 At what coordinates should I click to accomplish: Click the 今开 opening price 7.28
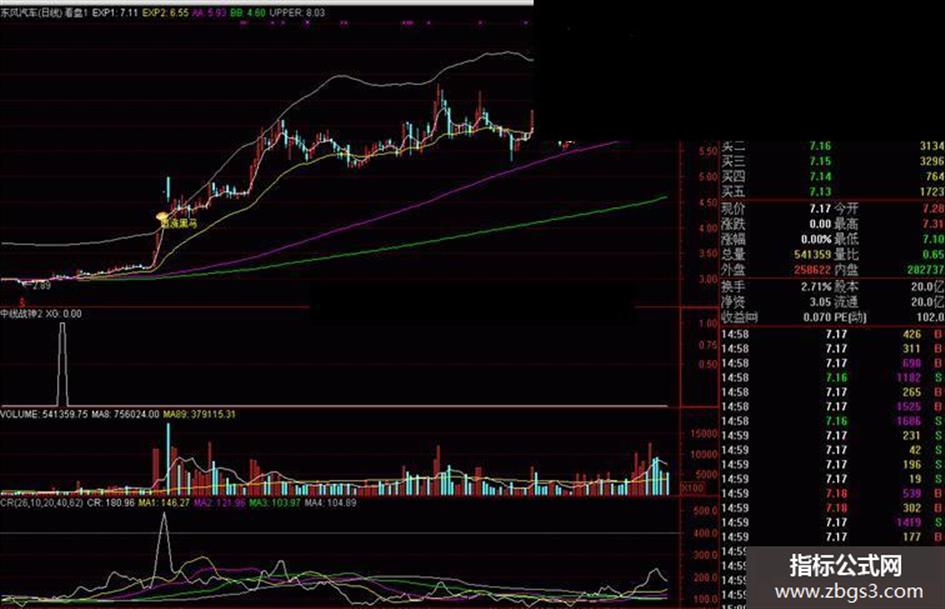(x=933, y=209)
